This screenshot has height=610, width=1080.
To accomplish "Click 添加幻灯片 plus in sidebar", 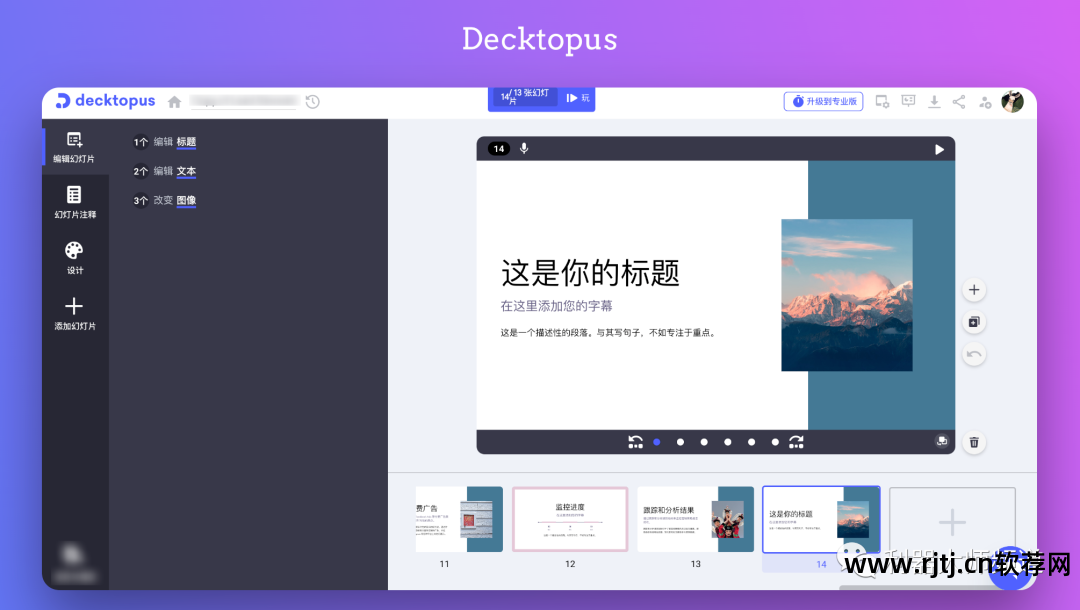I will (x=75, y=314).
